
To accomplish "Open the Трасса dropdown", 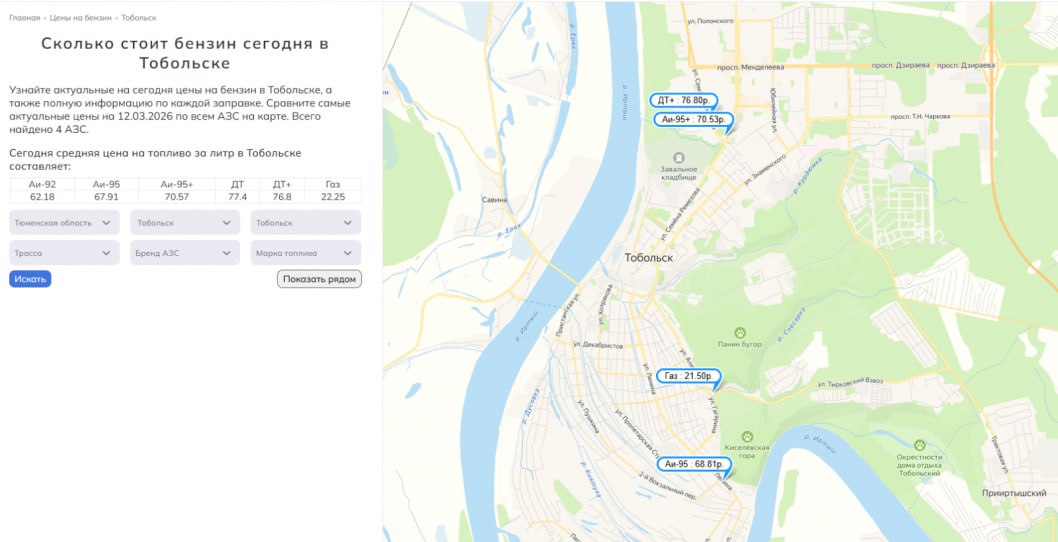I will pyautogui.click(x=64, y=253).
